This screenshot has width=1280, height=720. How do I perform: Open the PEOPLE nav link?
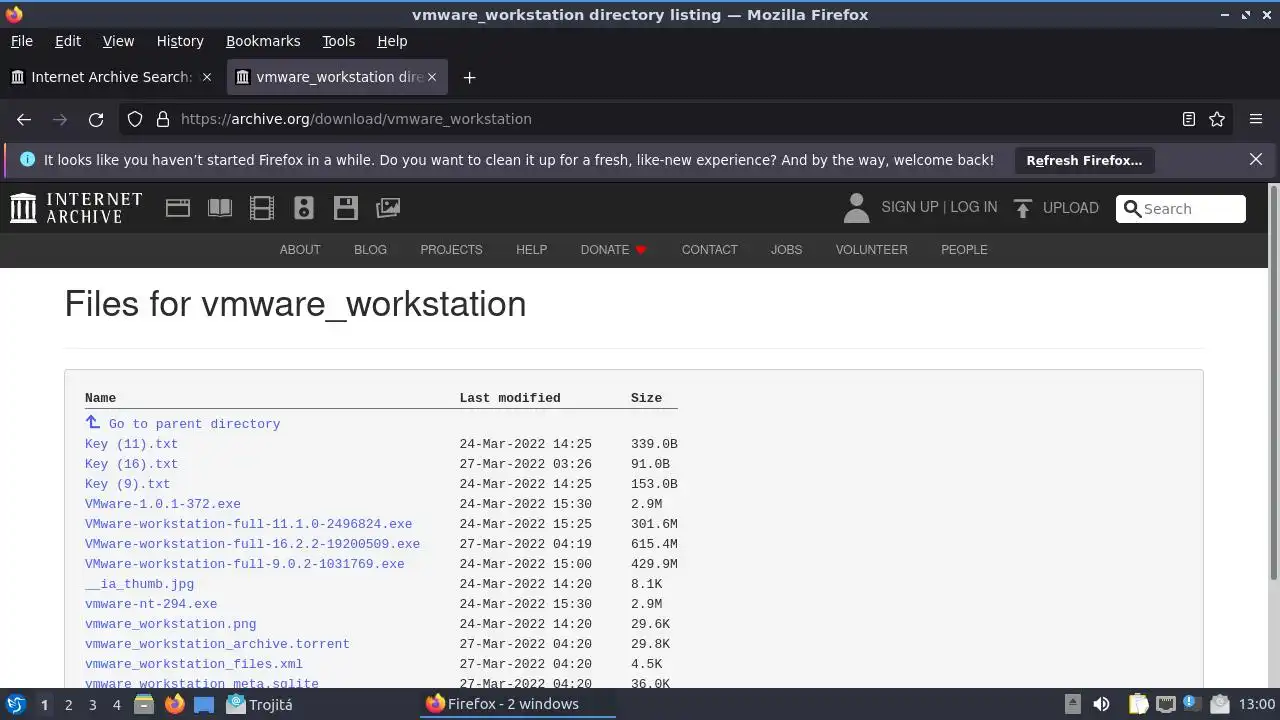point(964,250)
